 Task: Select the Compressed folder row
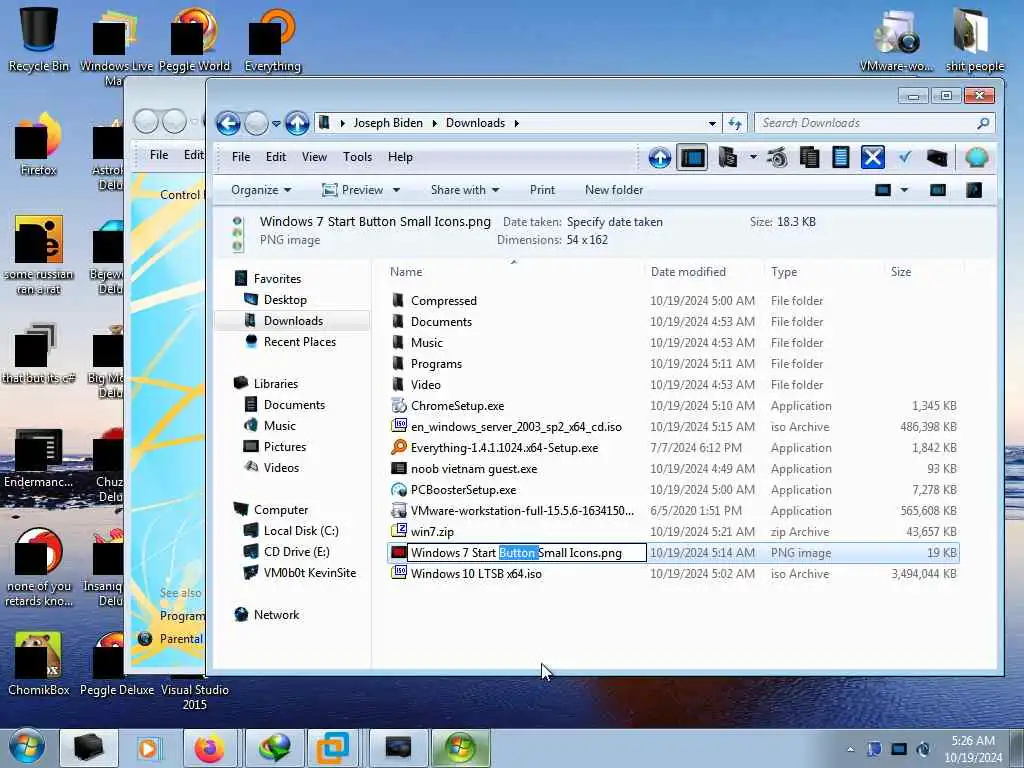coord(673,300)
